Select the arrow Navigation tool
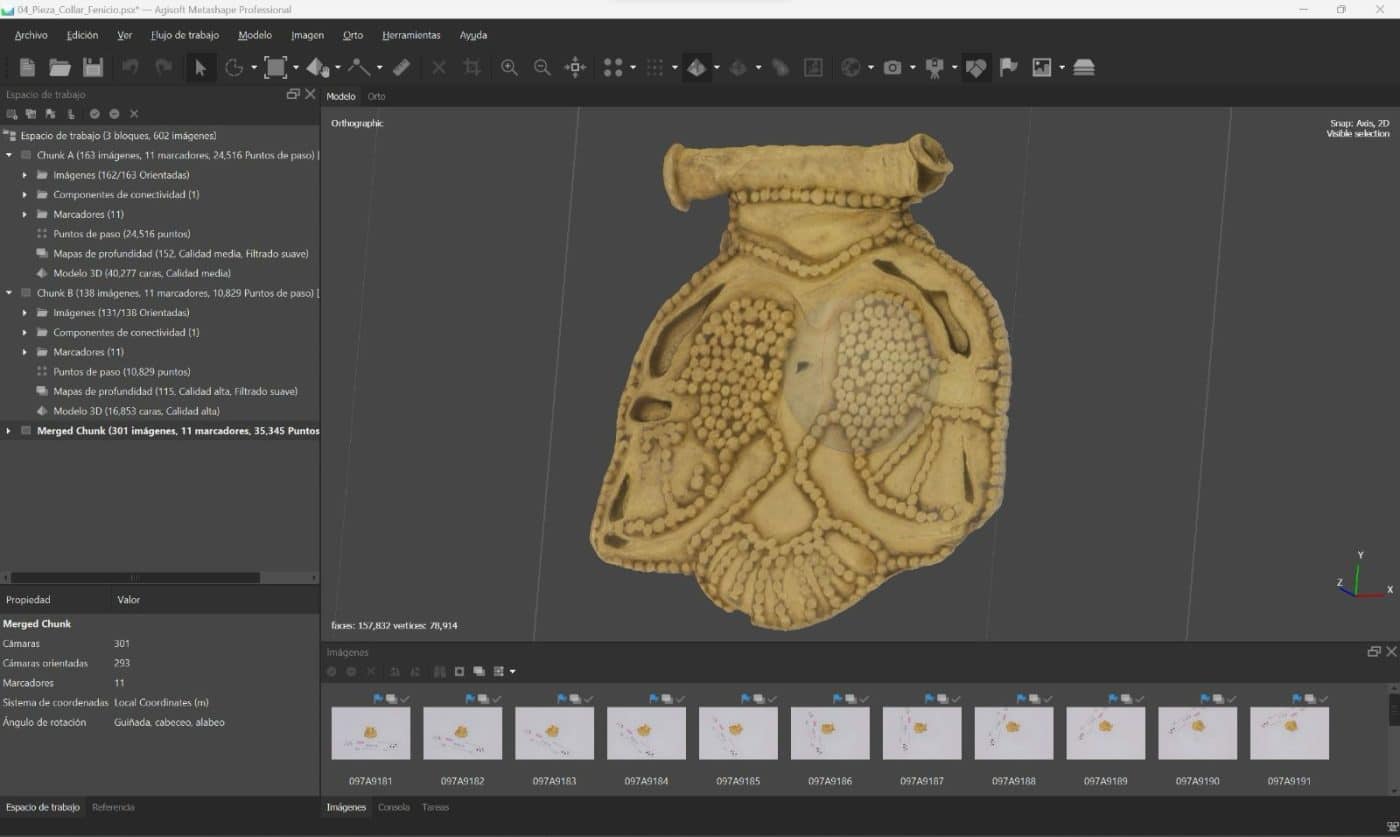This screenshot has width=1400, height=837. point(201,68)
